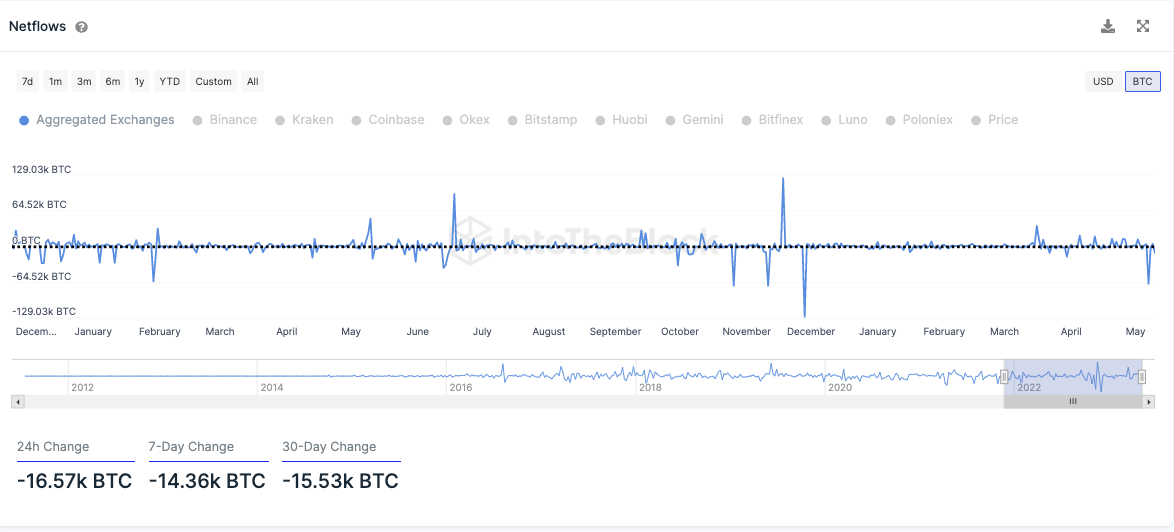Screen dimensions: 1174x532
Task: Select the 1y time range
Action: [x=139, y=81]
